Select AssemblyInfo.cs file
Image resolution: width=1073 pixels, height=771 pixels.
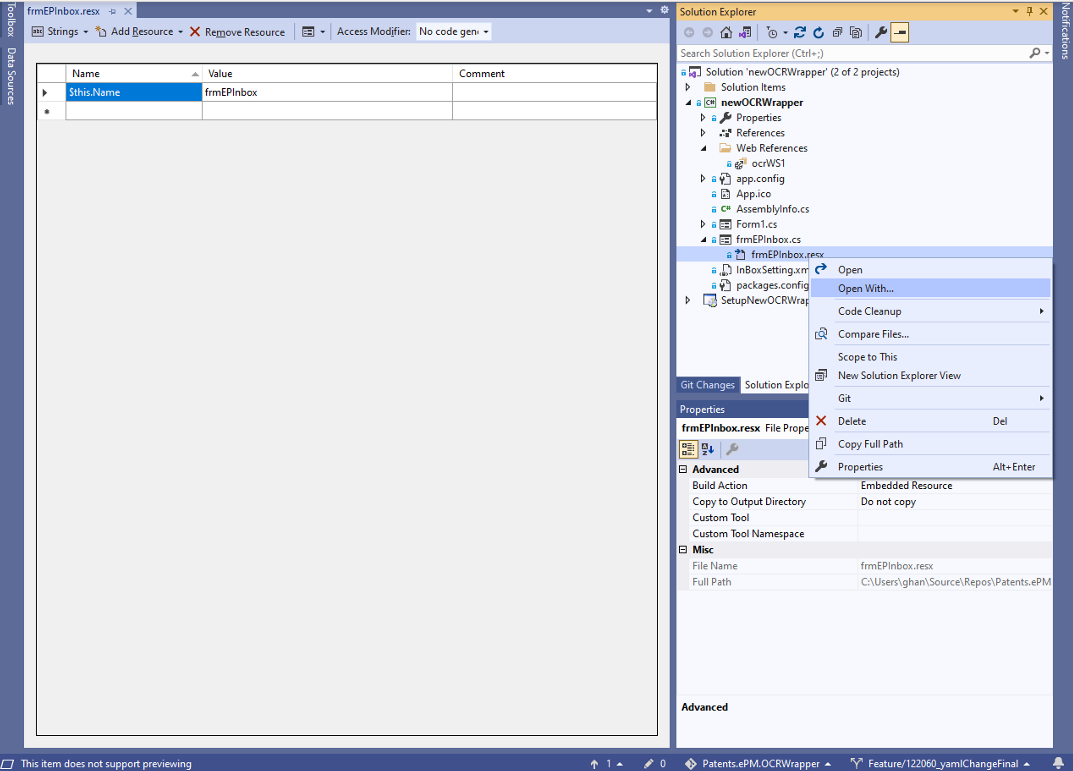772,209
